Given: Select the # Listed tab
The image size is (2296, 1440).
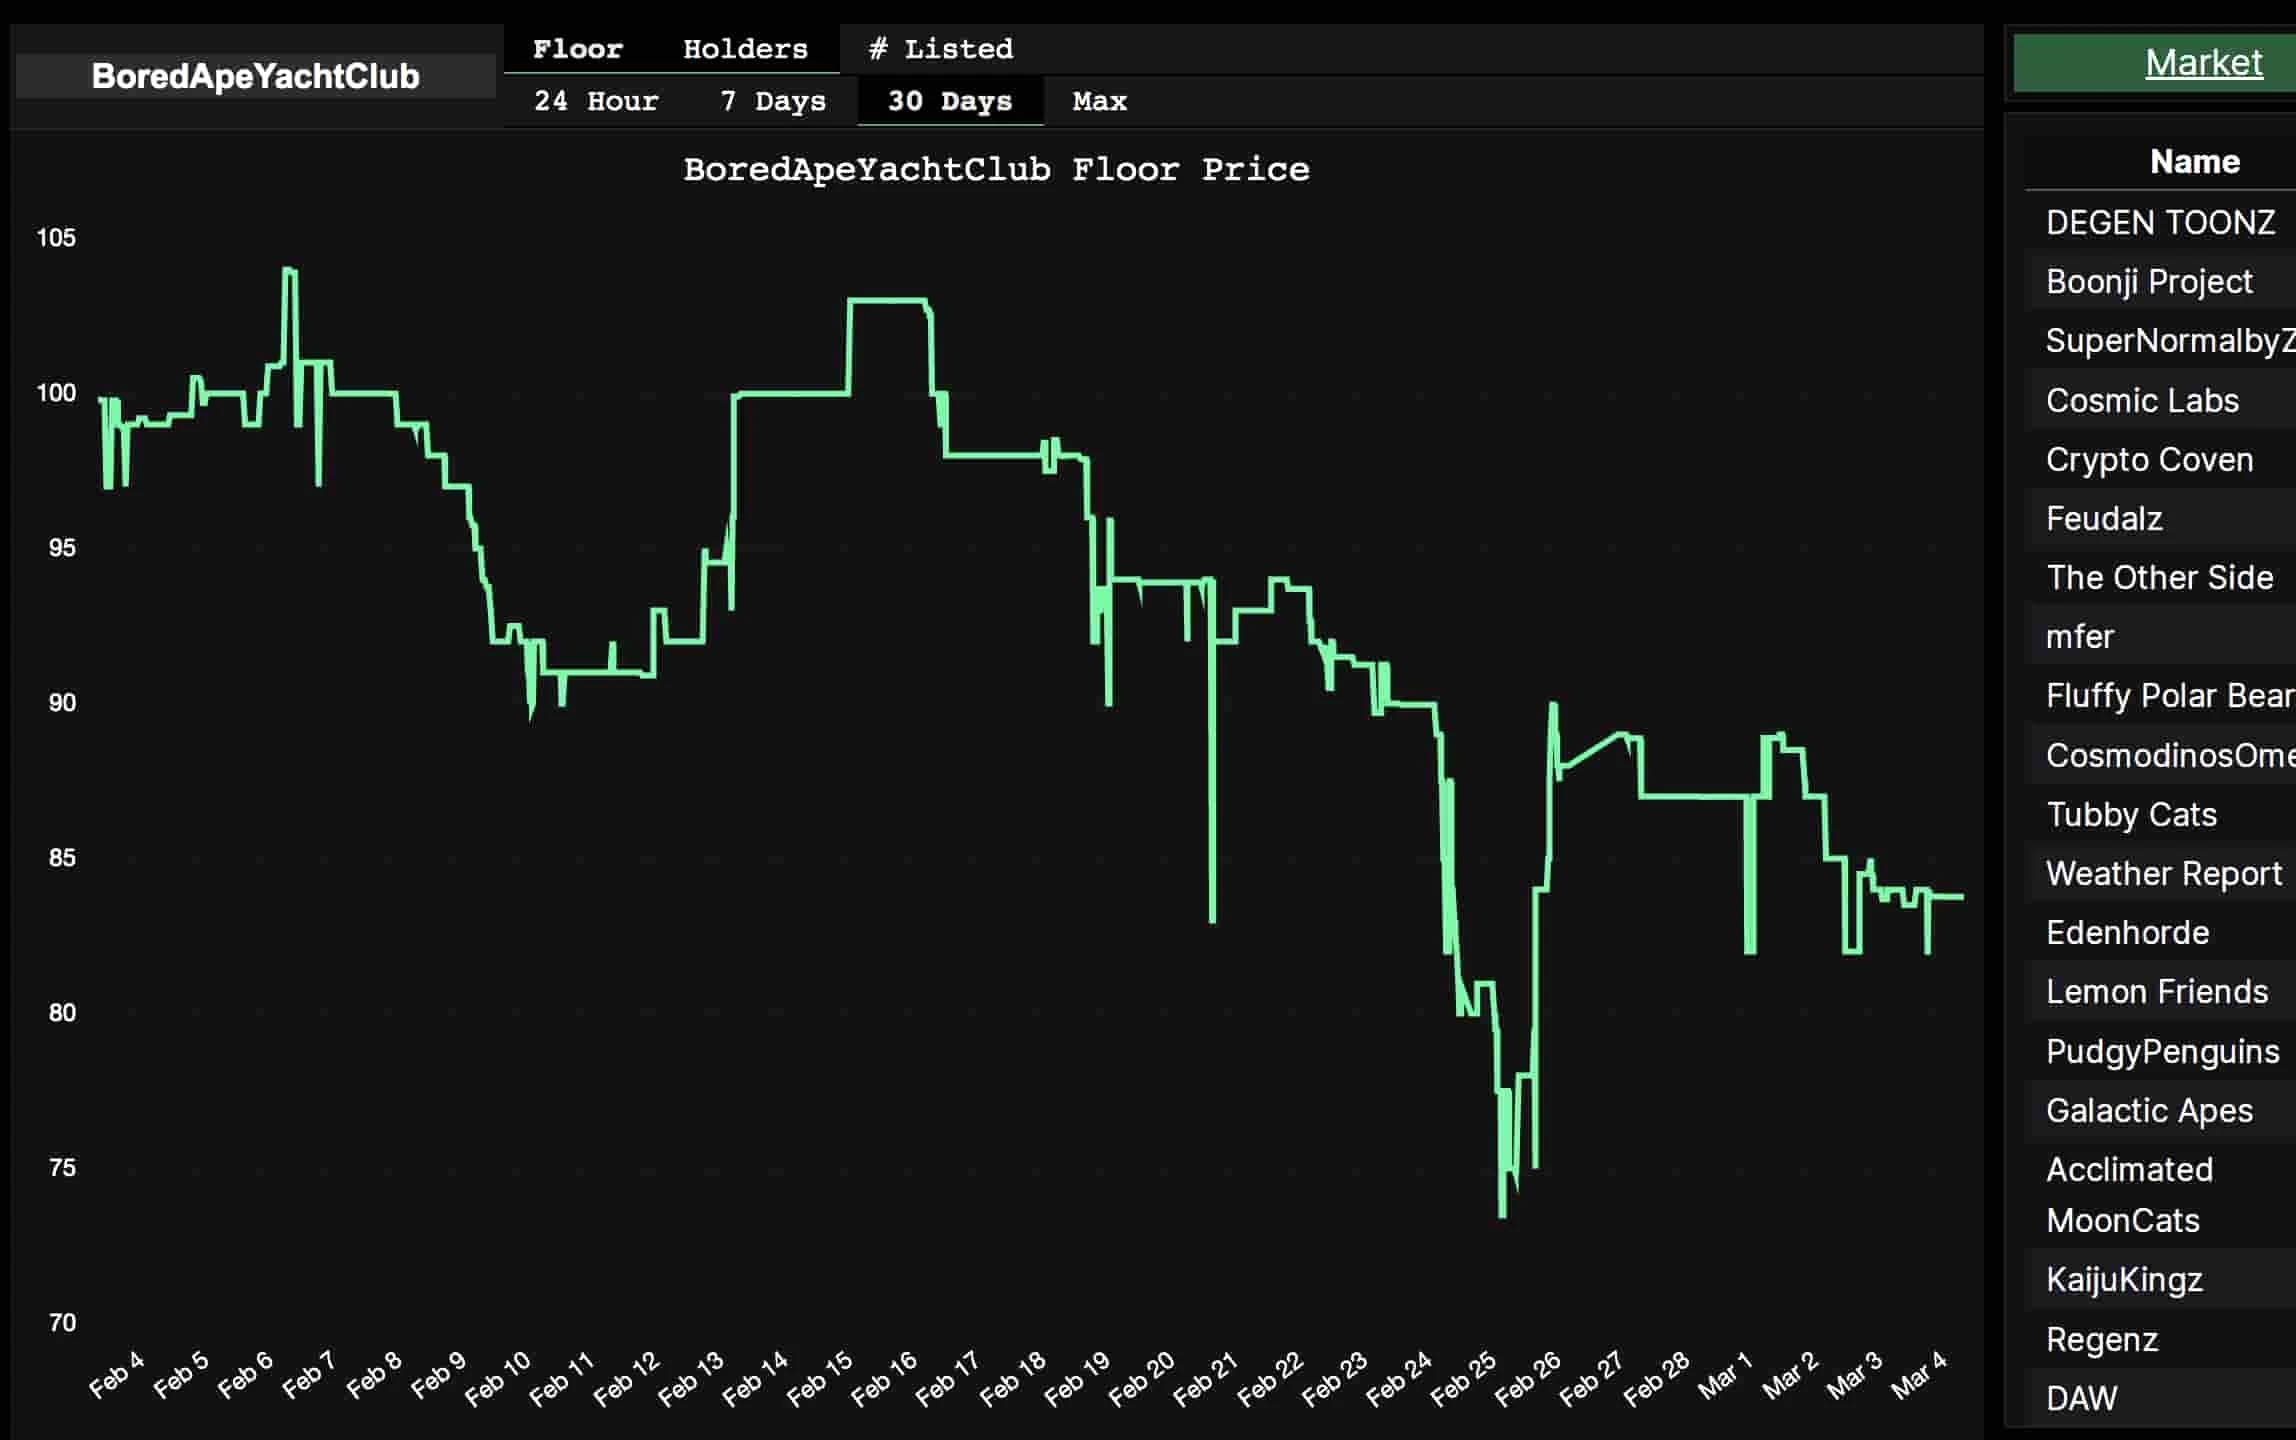Looking at the screenshot, I should [941, 49].
